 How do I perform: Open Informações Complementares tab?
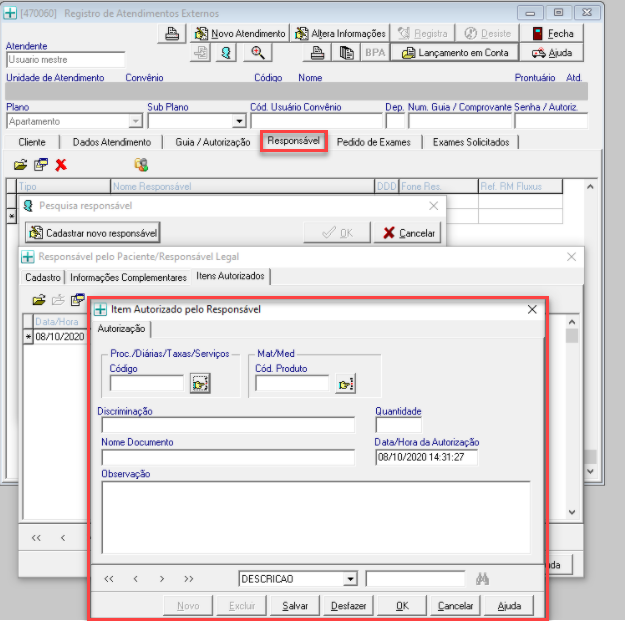128,277
